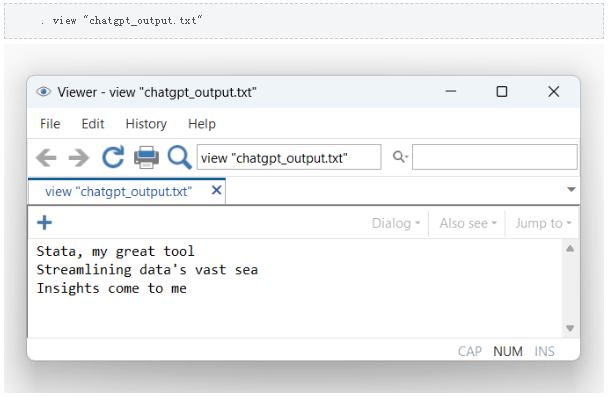Open the History menu
The height and width of the screenshot is (397, 608).
[x=146, y=124]
